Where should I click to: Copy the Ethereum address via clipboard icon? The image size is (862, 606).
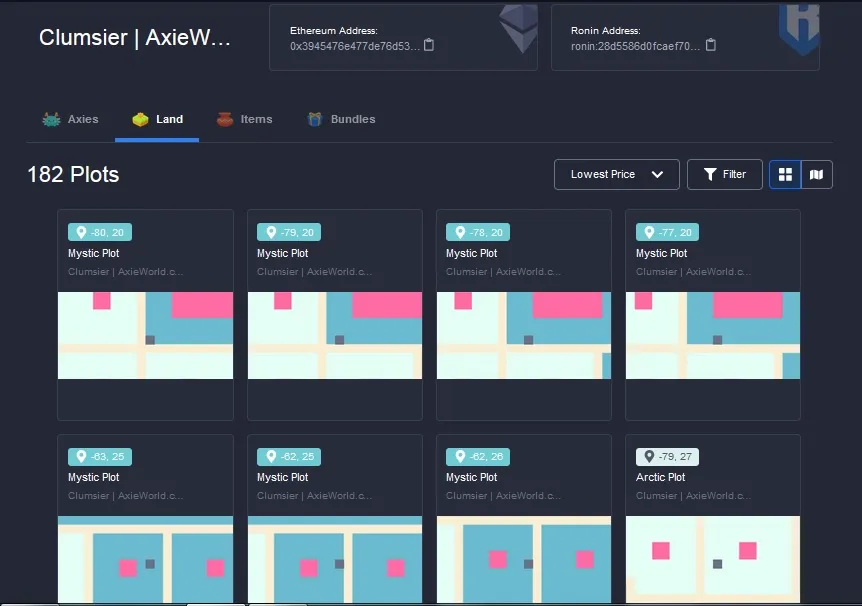(x=429, y=45)
